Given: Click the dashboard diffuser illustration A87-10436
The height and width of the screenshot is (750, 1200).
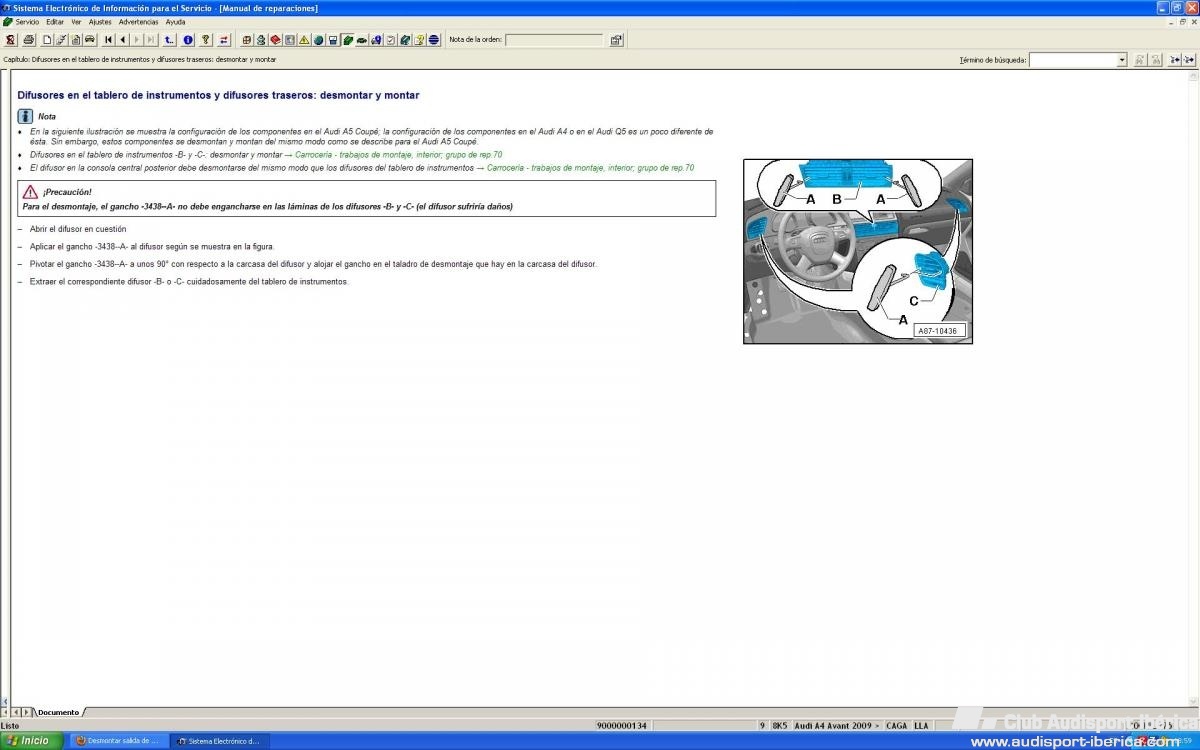Looking at the screenshot, I should click(x=857, y=251).
